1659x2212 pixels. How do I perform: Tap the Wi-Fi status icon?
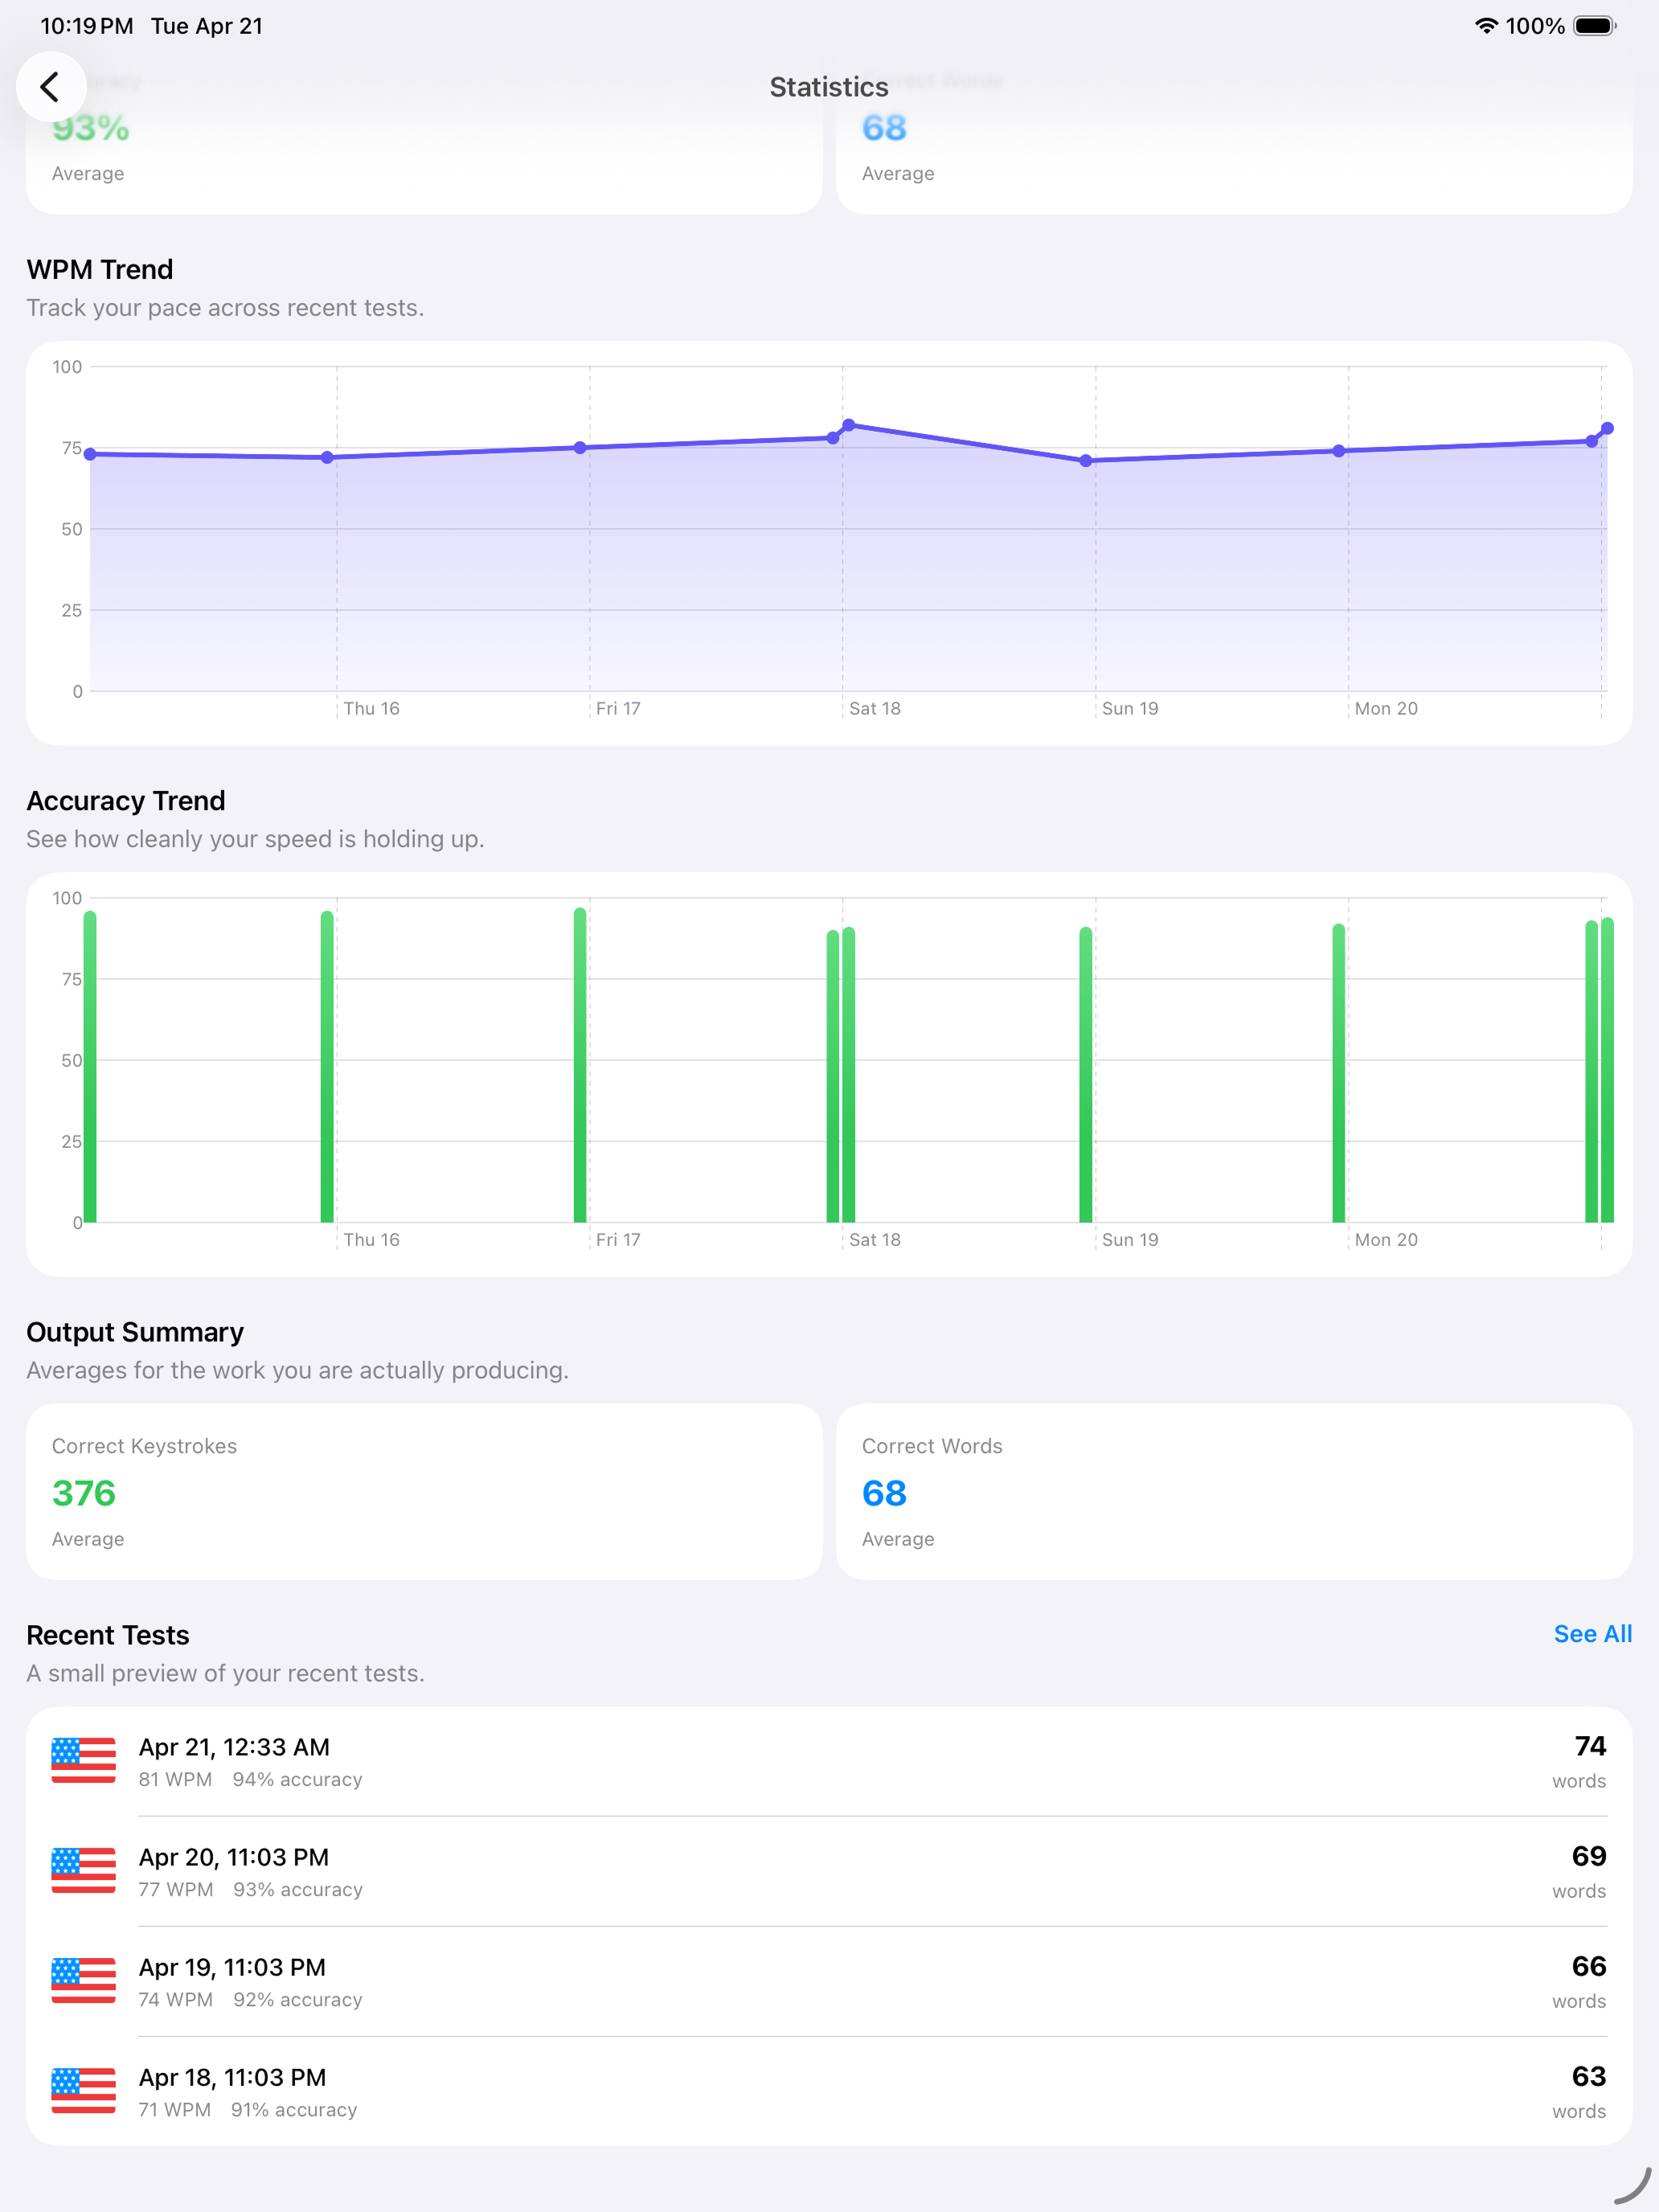point(1486,26)
